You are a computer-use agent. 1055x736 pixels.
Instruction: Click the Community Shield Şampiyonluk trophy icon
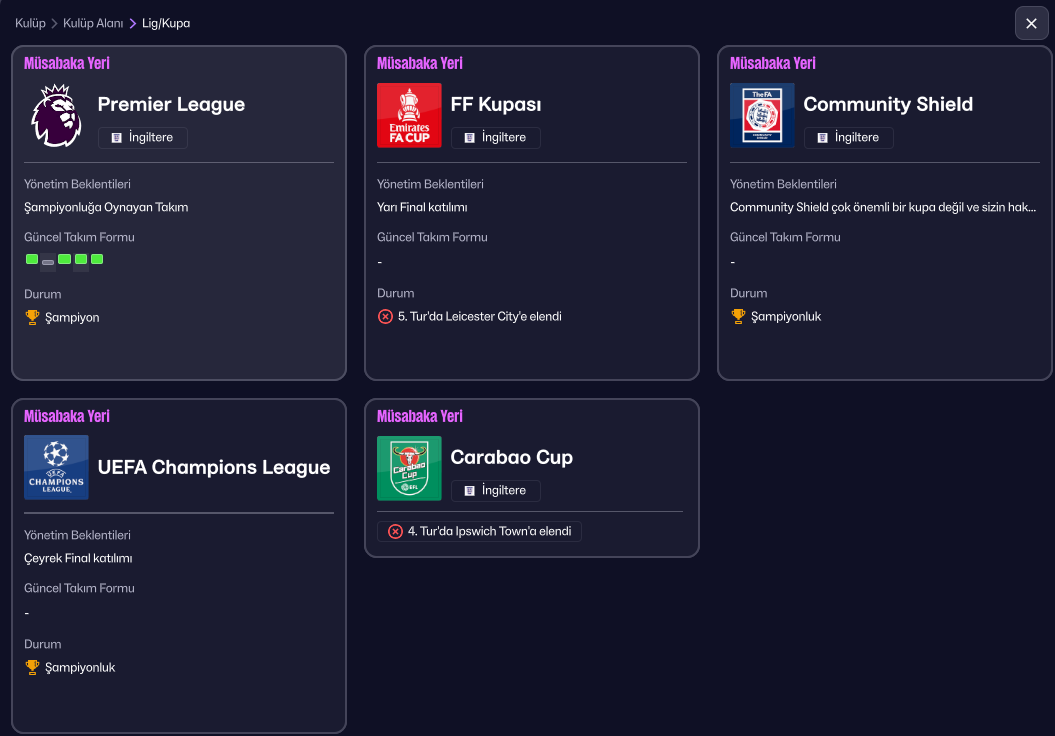738,316
